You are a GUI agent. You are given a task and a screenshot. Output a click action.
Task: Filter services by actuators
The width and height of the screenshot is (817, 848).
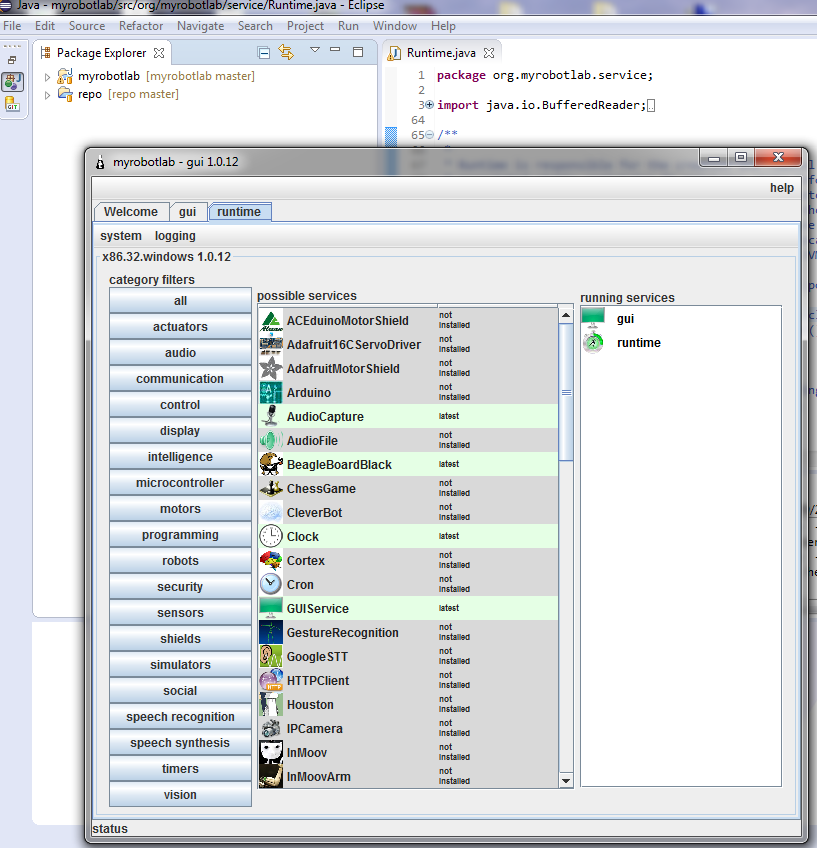click(x=180, y=327)
